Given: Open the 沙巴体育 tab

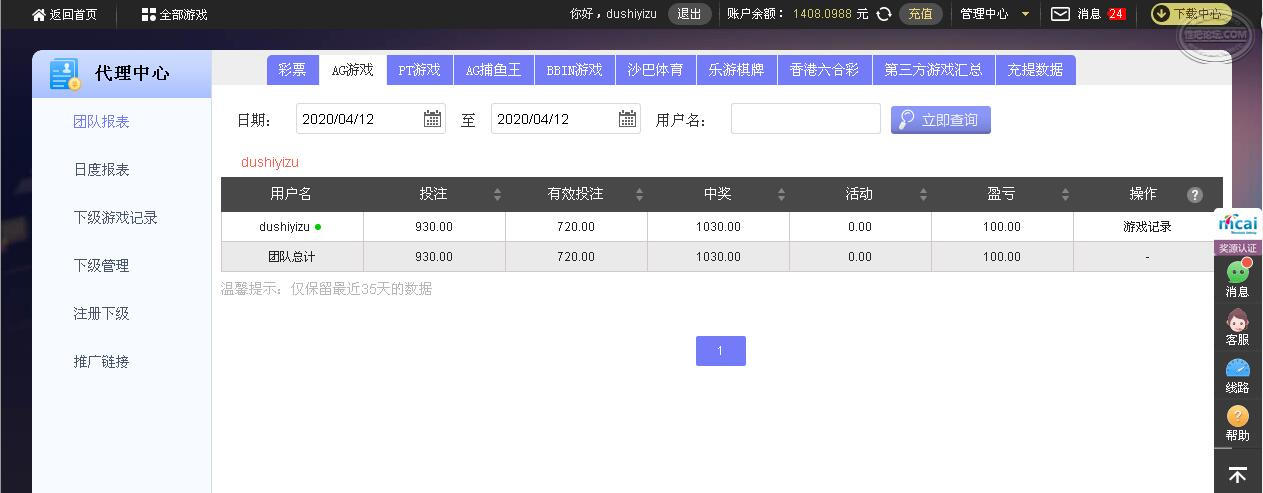Looking at the screenshot, I should pyautogui.click(x=655, y=70).
